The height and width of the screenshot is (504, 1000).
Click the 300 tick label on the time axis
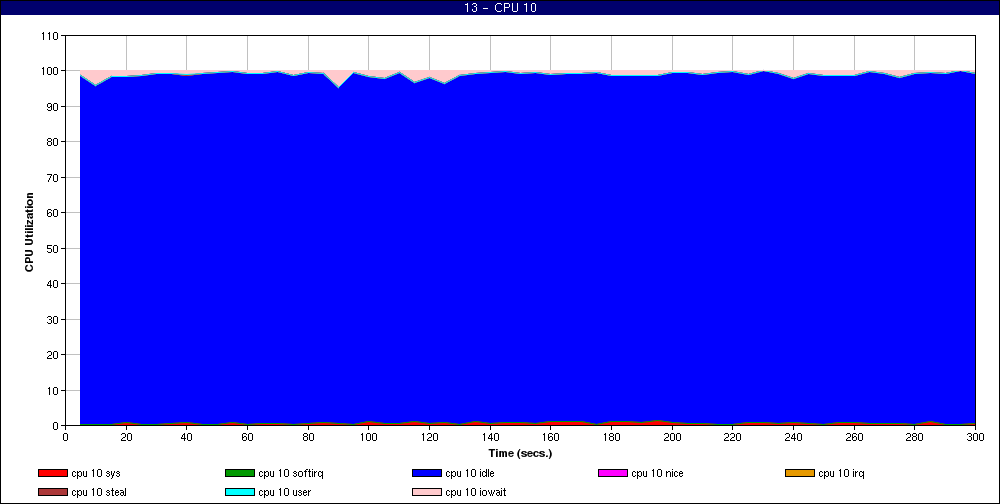click(975, 437)
